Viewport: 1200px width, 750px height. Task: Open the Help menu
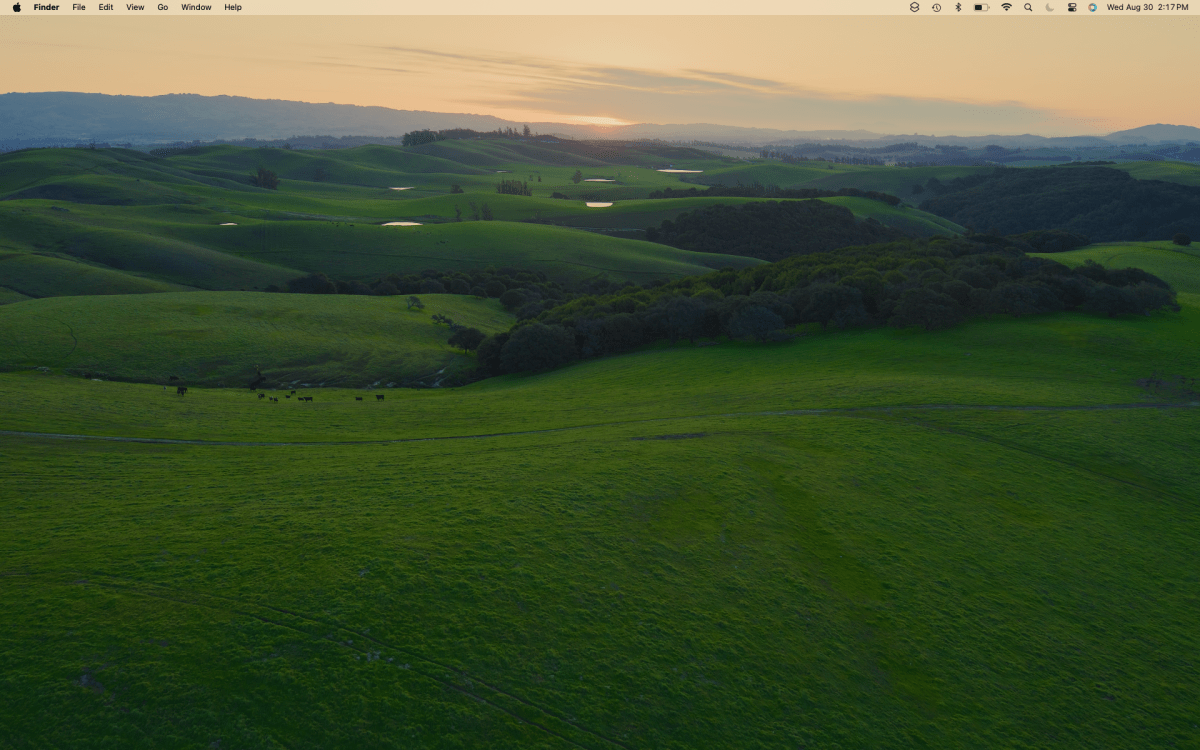[231, 8]
